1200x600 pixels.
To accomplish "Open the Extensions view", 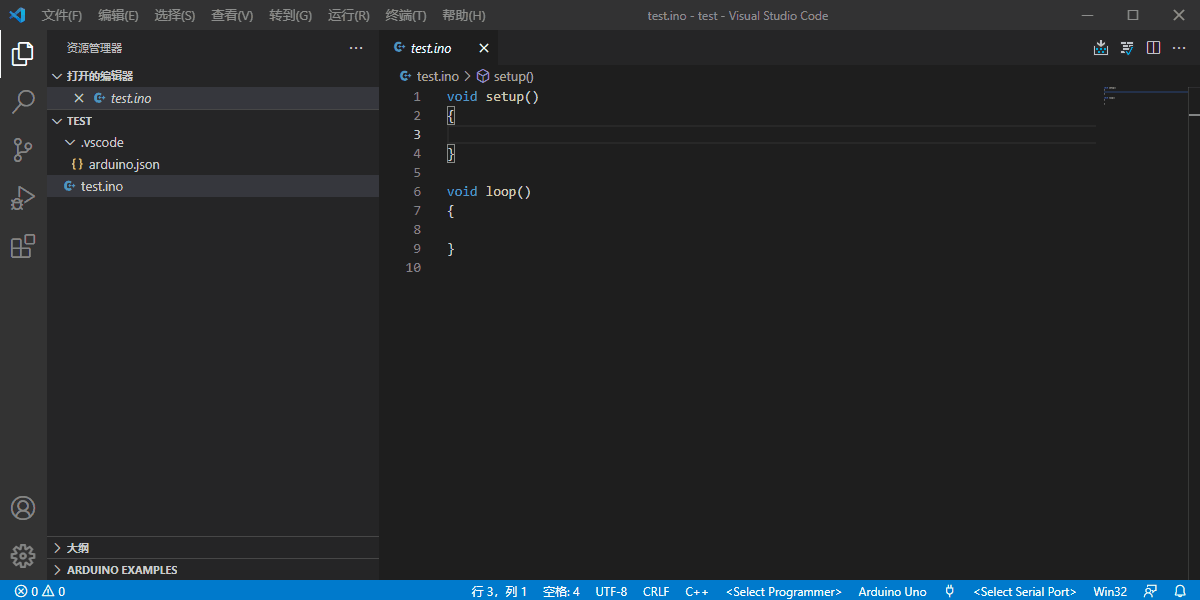I will coord(23,246).
